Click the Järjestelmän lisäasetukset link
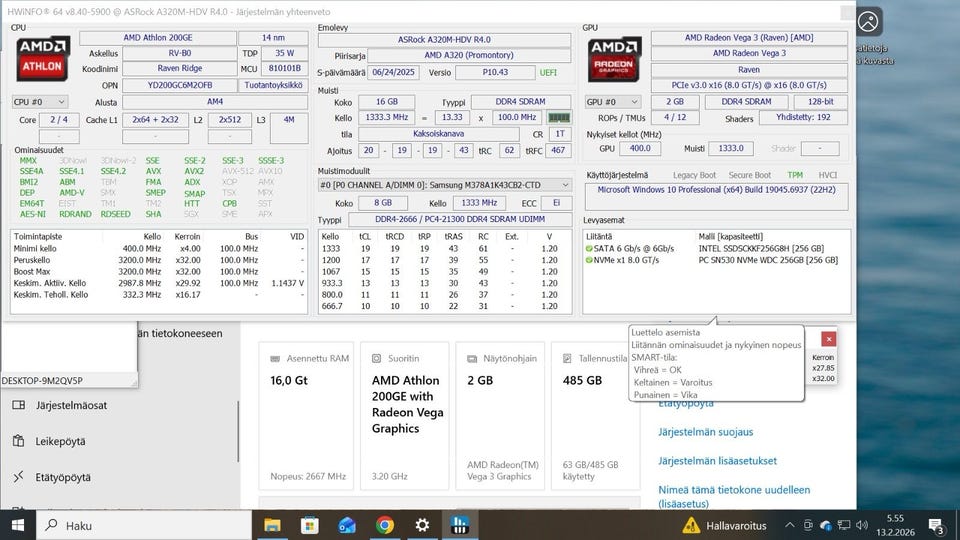The height and width of the screenshot is (540, 960). [717, 461]
